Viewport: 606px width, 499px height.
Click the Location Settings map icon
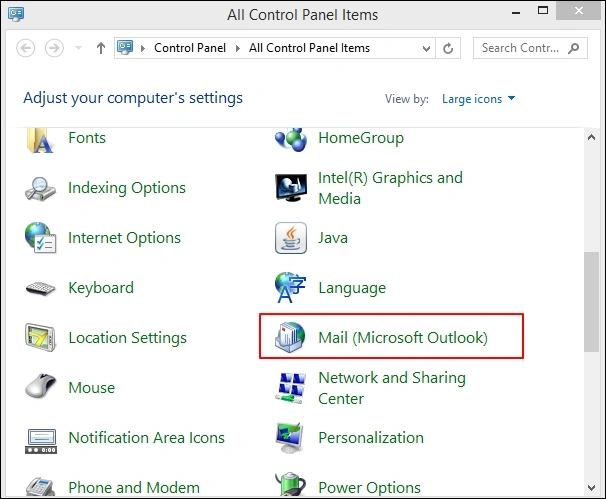coord(41,337)
